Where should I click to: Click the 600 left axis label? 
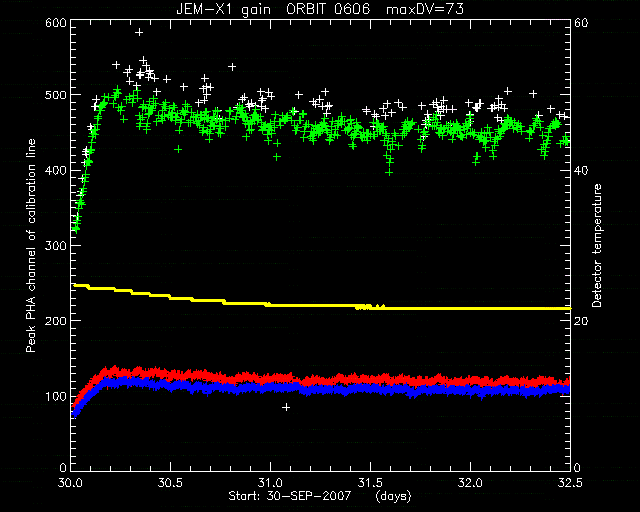pyautogui.click(x=56, y=23)
